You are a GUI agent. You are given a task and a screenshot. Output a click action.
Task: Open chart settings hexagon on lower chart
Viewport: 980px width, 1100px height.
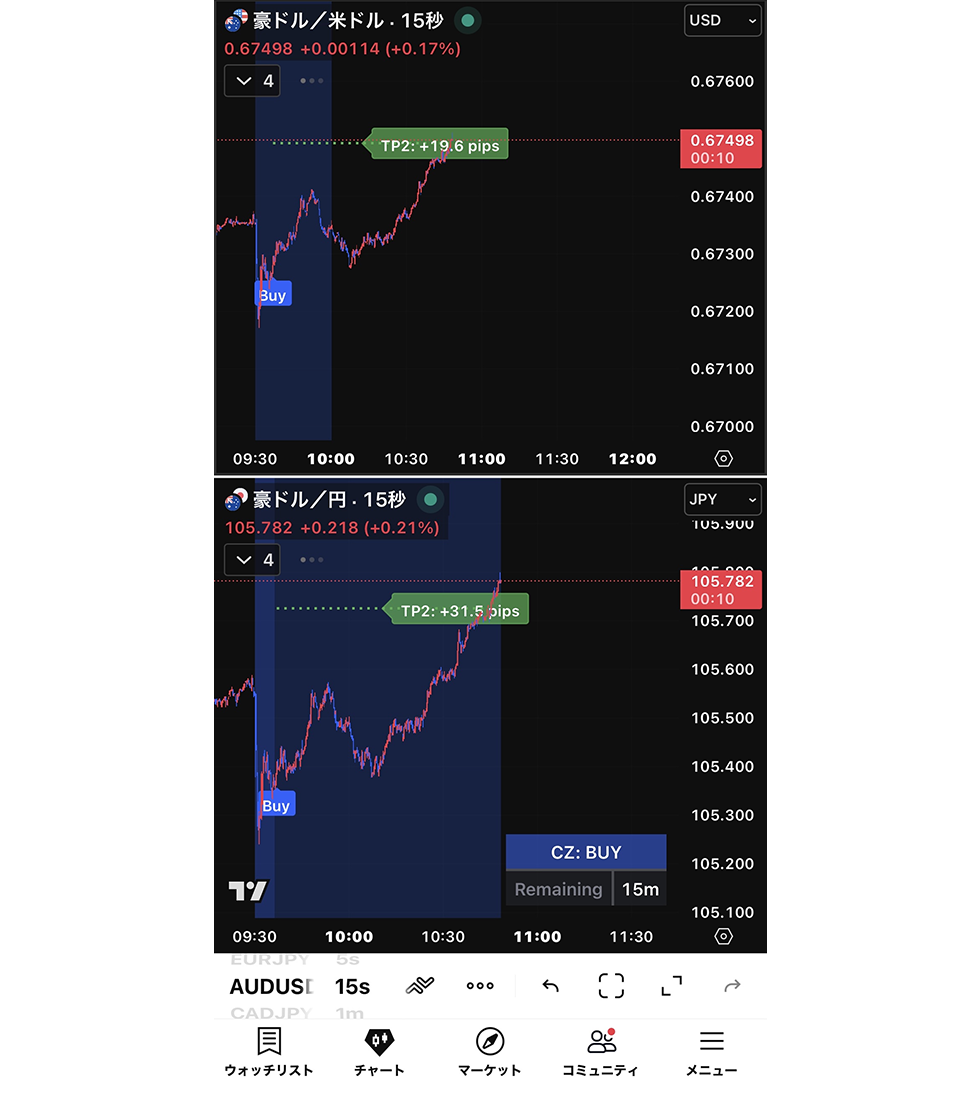[724, 937]
